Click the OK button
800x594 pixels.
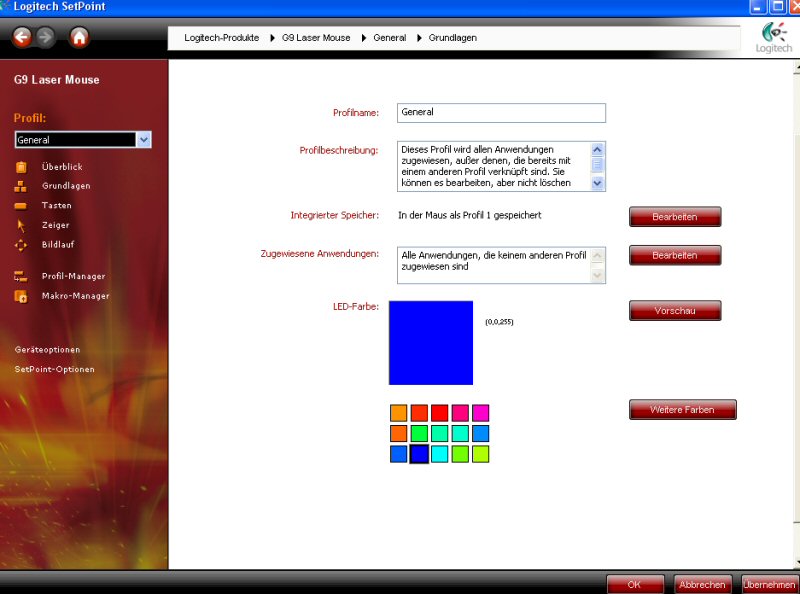tap(635, 585)
